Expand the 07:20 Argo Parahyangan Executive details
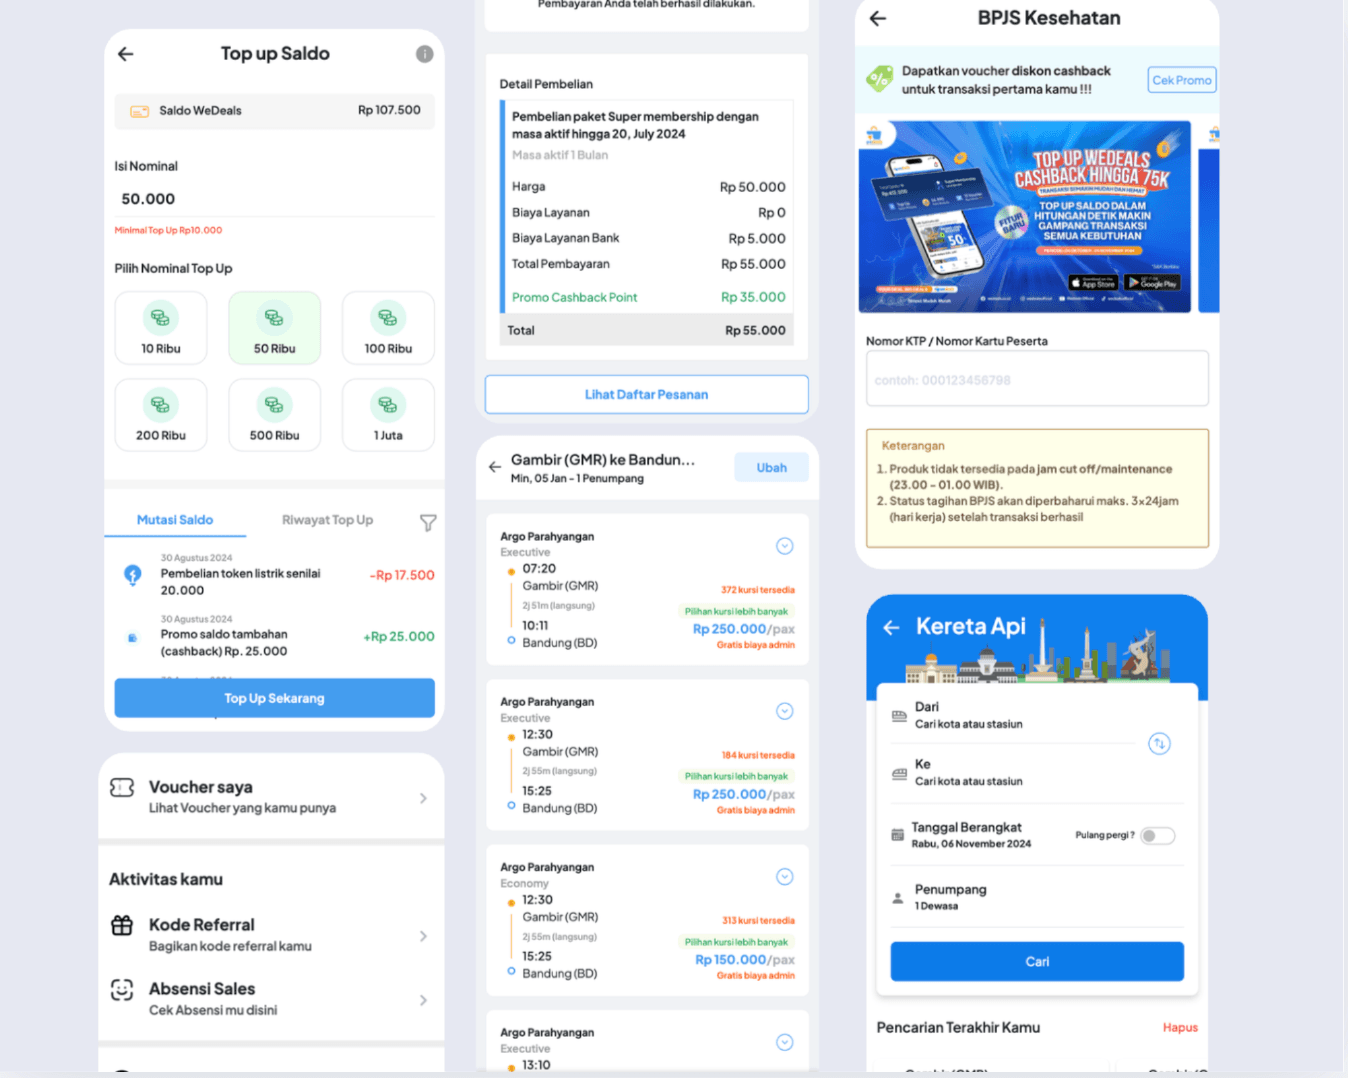Screen dimensions: 1348x1078 [x=785, y=546]
